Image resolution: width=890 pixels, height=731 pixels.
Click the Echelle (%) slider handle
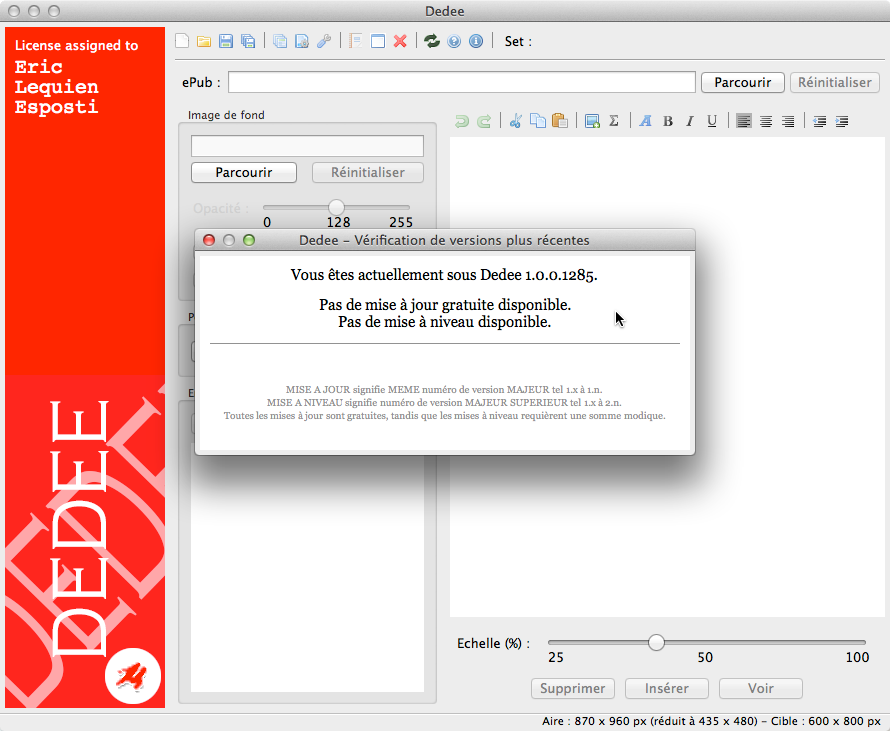pyautogui.click(x=656, y=642)
